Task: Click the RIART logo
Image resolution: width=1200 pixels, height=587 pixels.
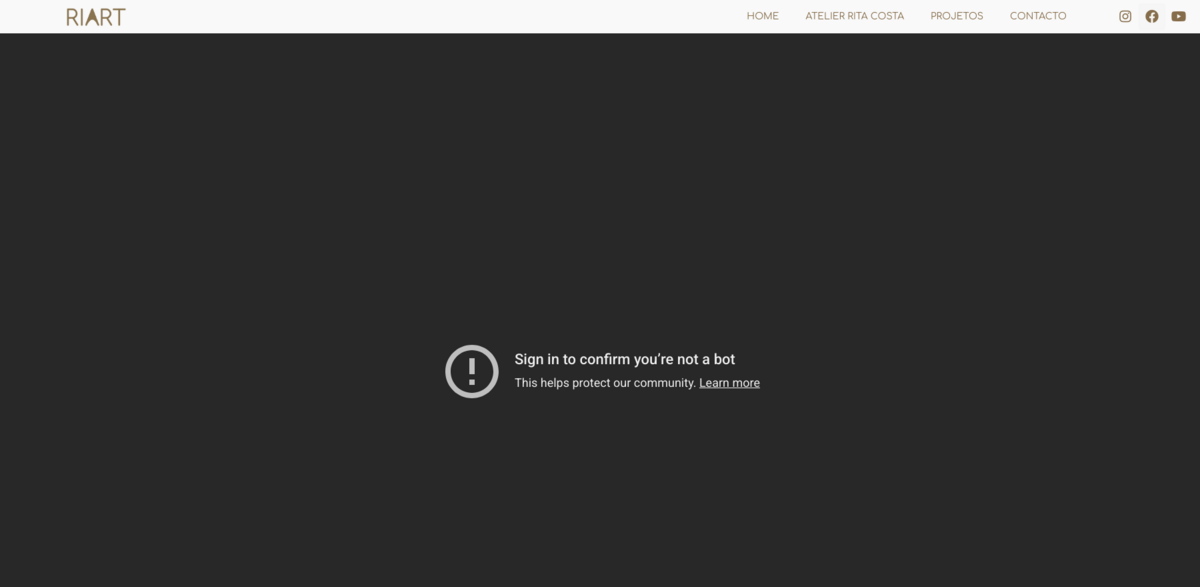Action: point(96,17)
